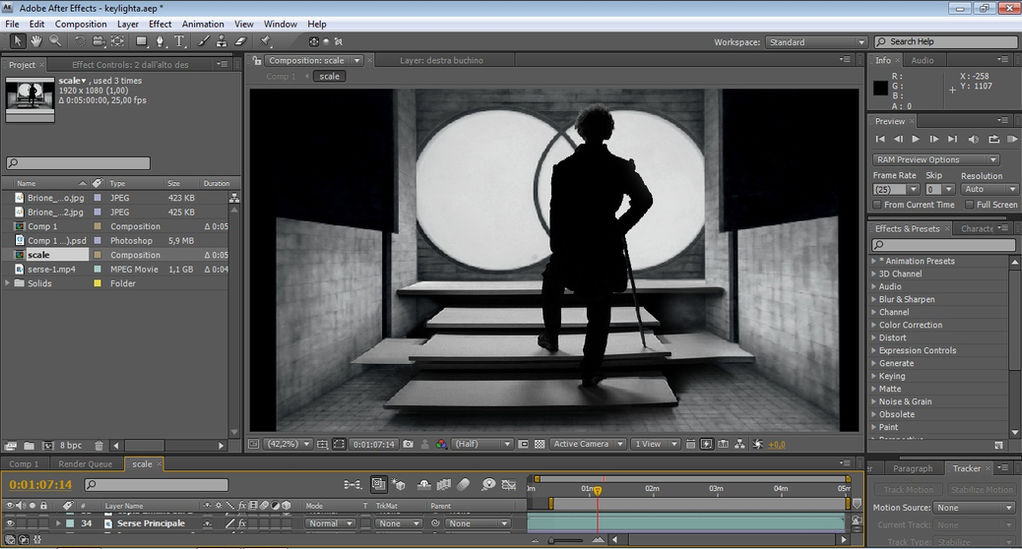Click the 8 bpc color depth button
The height and width of the screenshot is (549, 1022).
coord(70,444)
